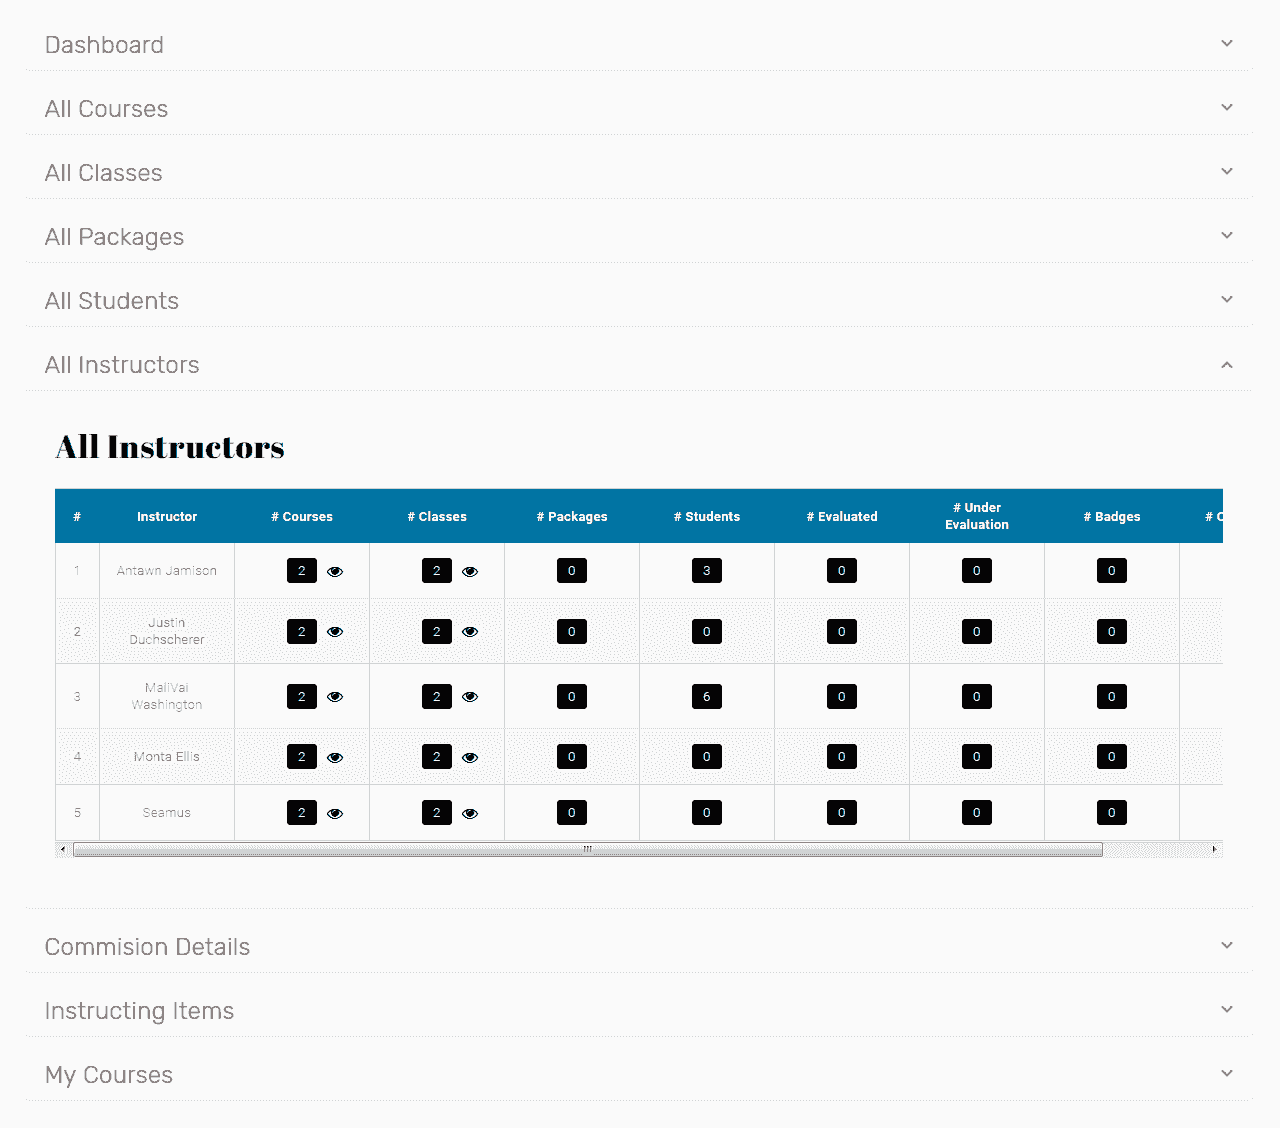Open the Dashboard accordion title
Screen dimensions: 1280x1128
tap(104, 45)
